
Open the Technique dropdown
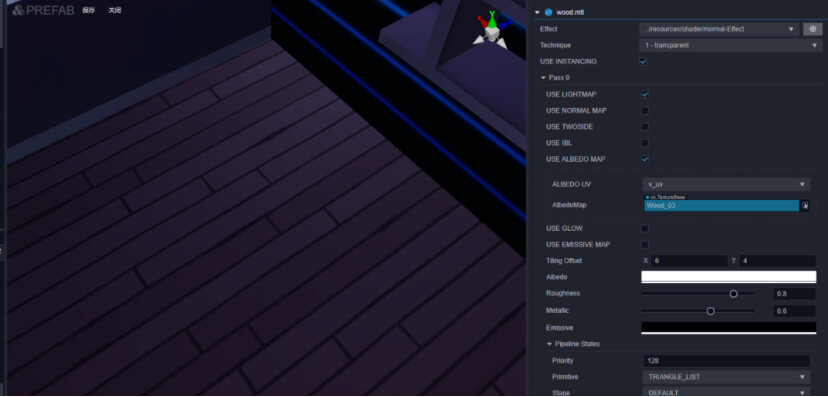coord(730,45)
